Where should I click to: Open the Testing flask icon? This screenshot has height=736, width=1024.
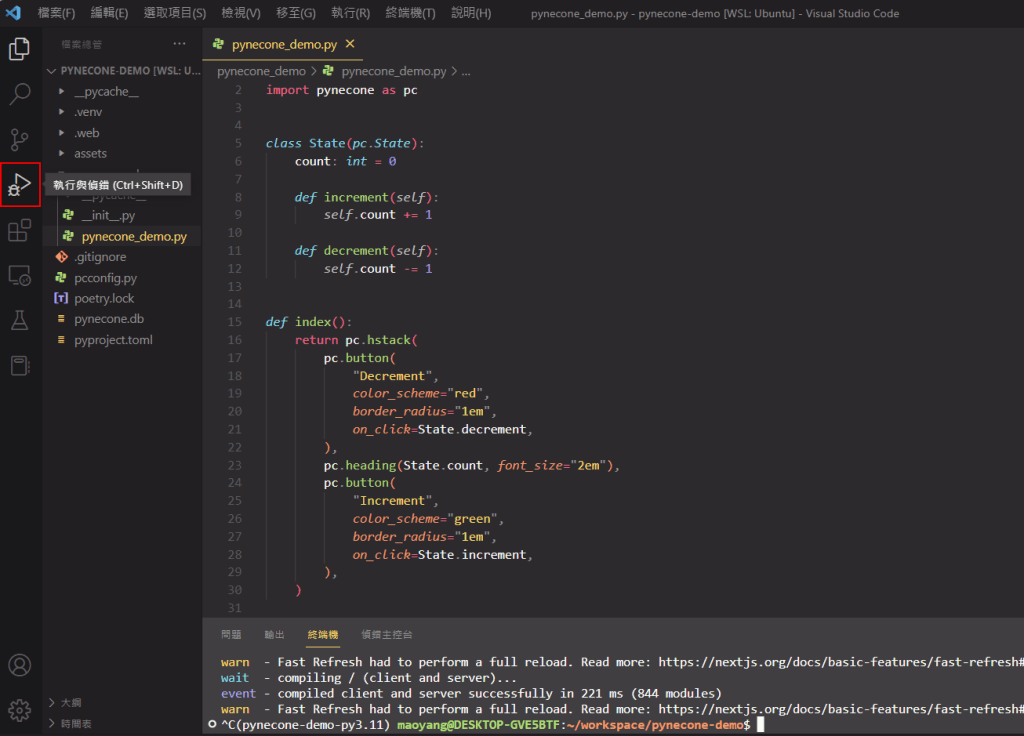pos(19,321)
